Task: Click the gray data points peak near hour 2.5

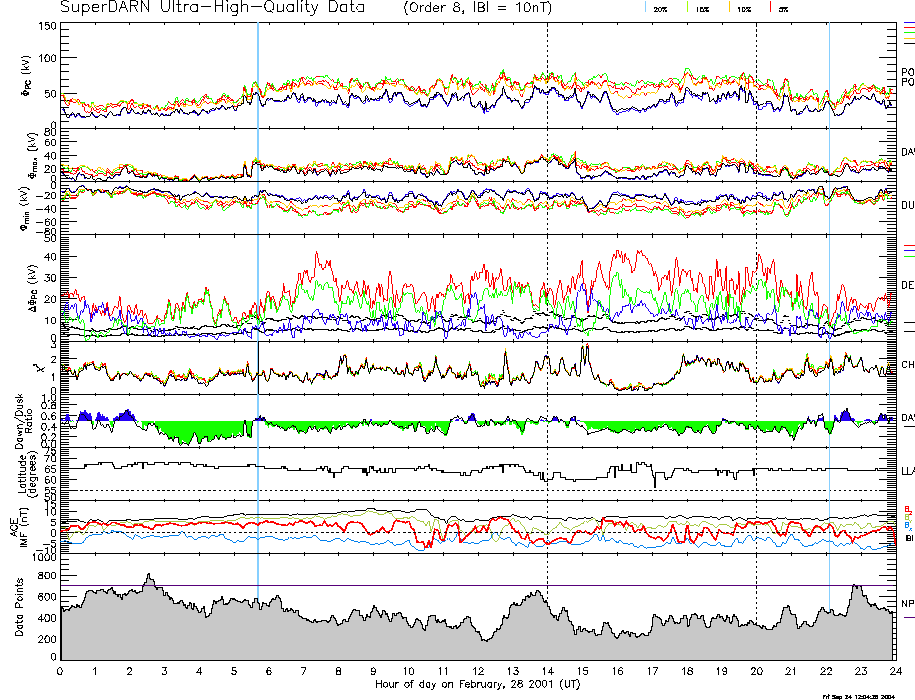Action: (x=148, y=581)
